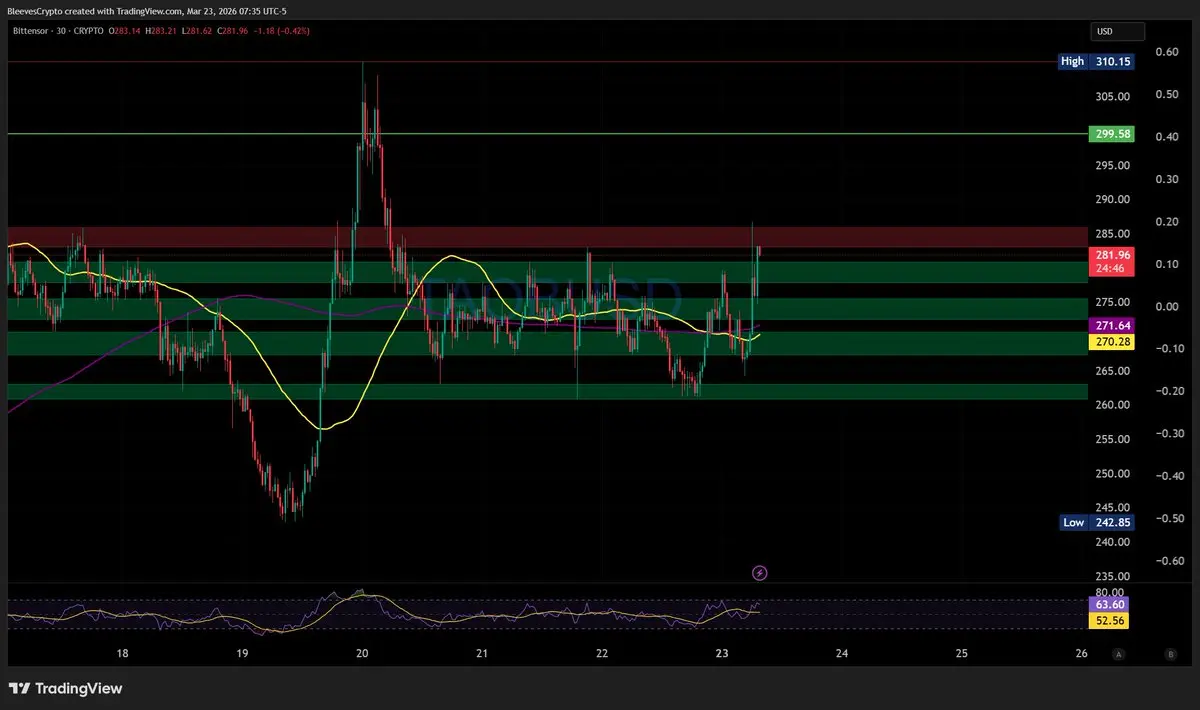Click date 18 on the time axis

coord(122,654)
